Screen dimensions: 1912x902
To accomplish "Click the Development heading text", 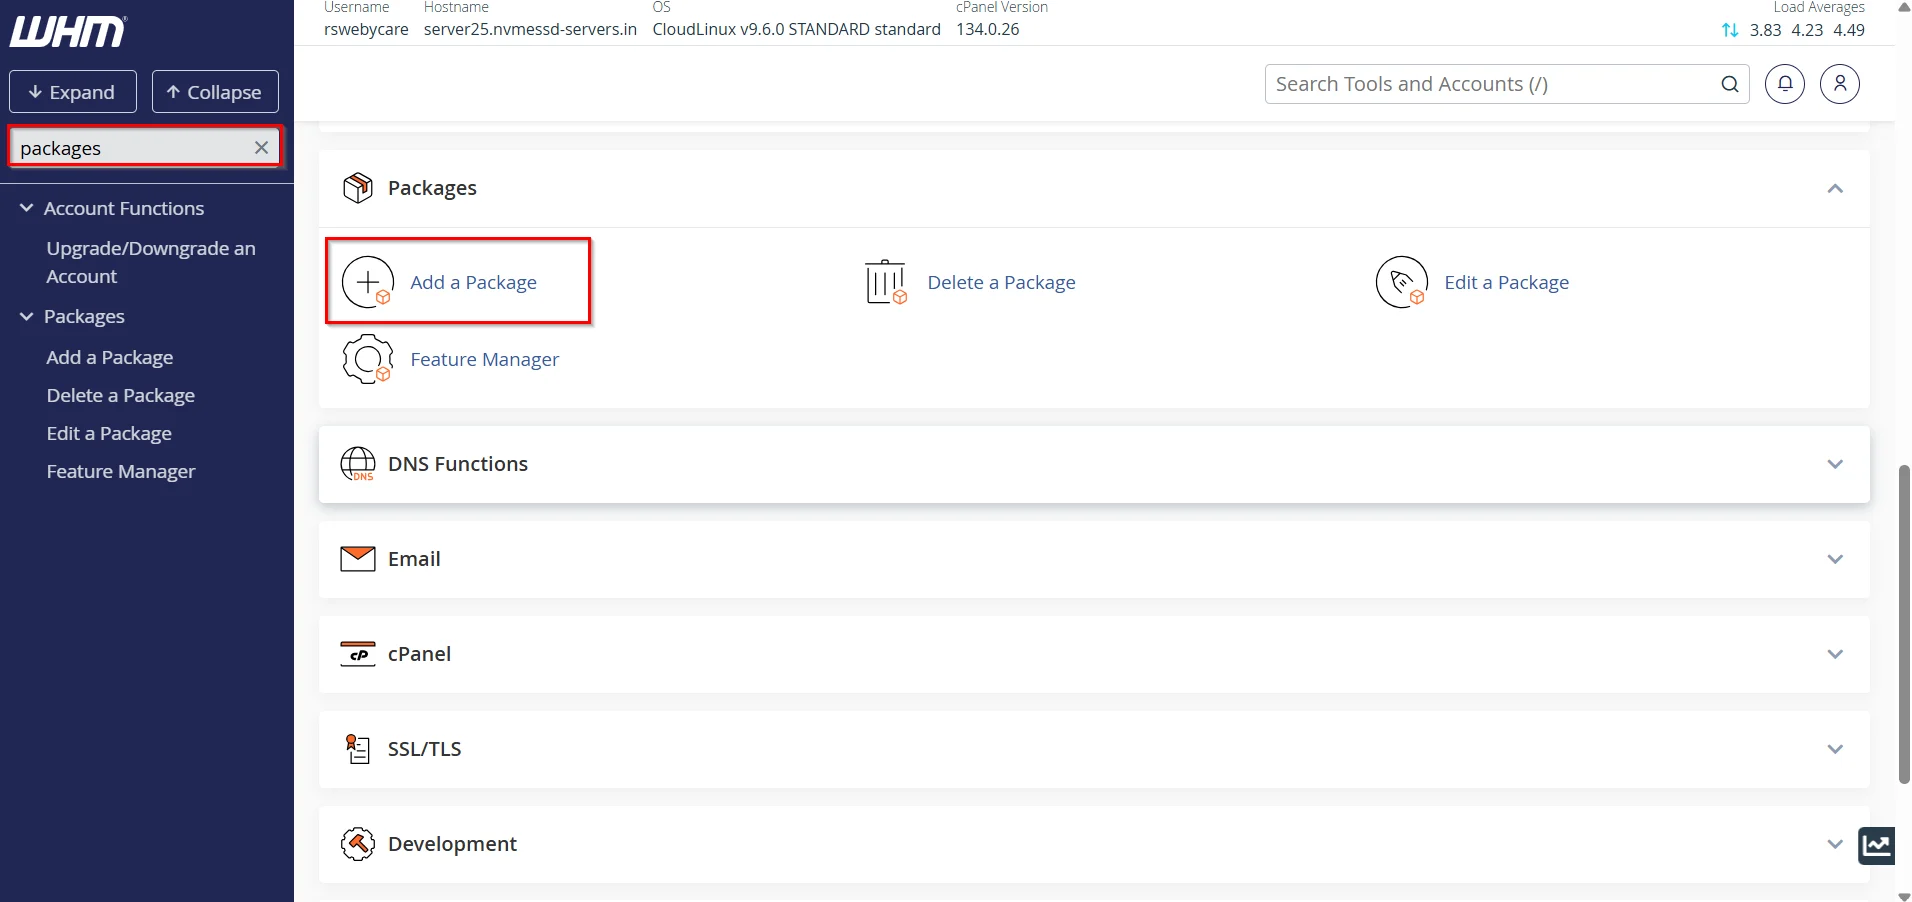I will click(452, 844).
